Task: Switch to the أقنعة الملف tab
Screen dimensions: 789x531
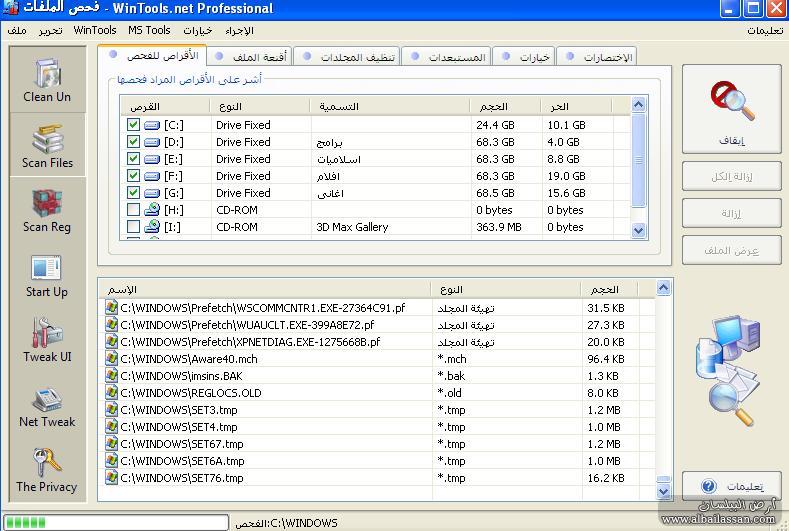Action: coord(250,56)
